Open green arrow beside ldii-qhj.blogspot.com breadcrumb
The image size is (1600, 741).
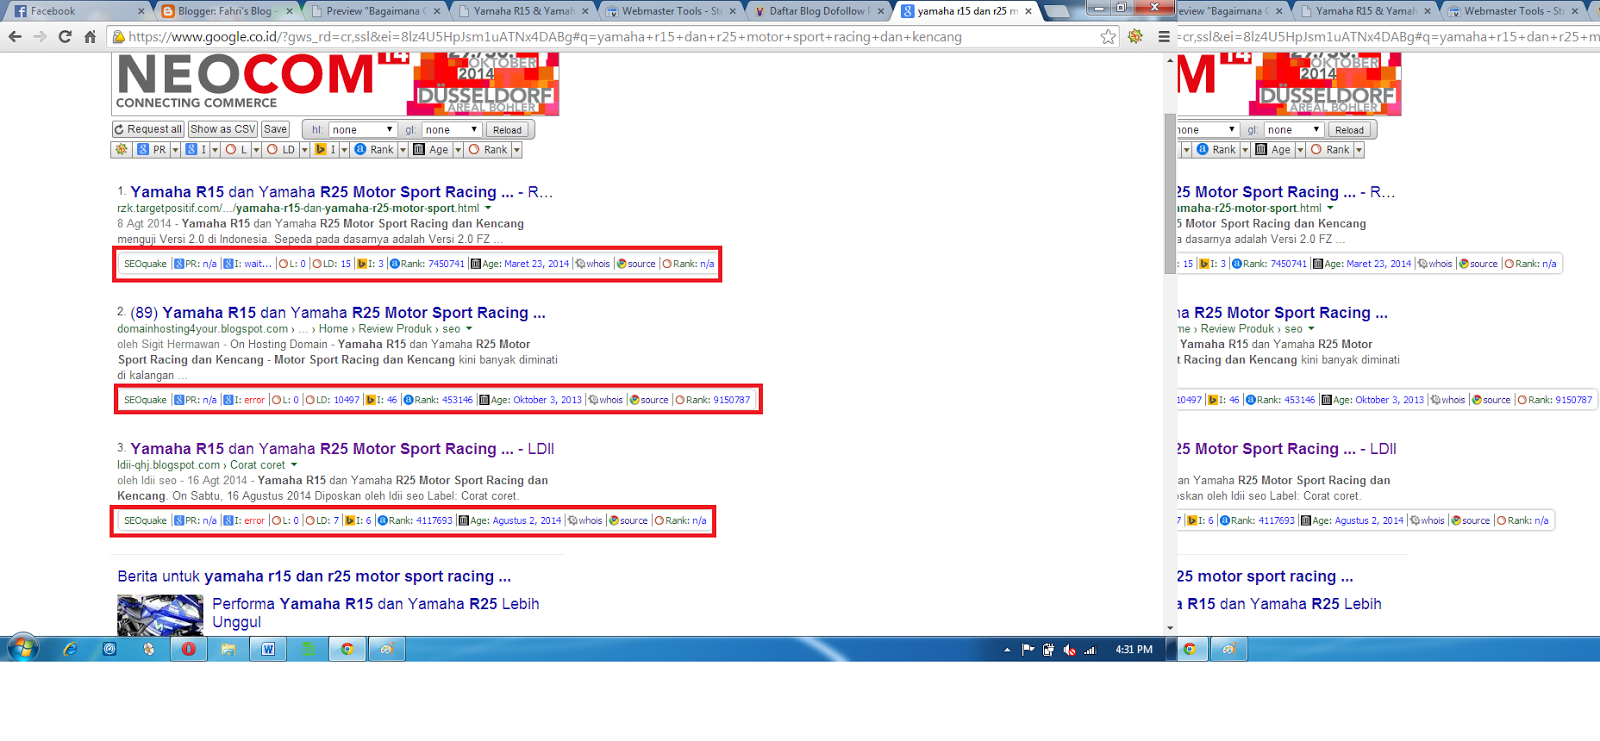[x=293, y=465]
